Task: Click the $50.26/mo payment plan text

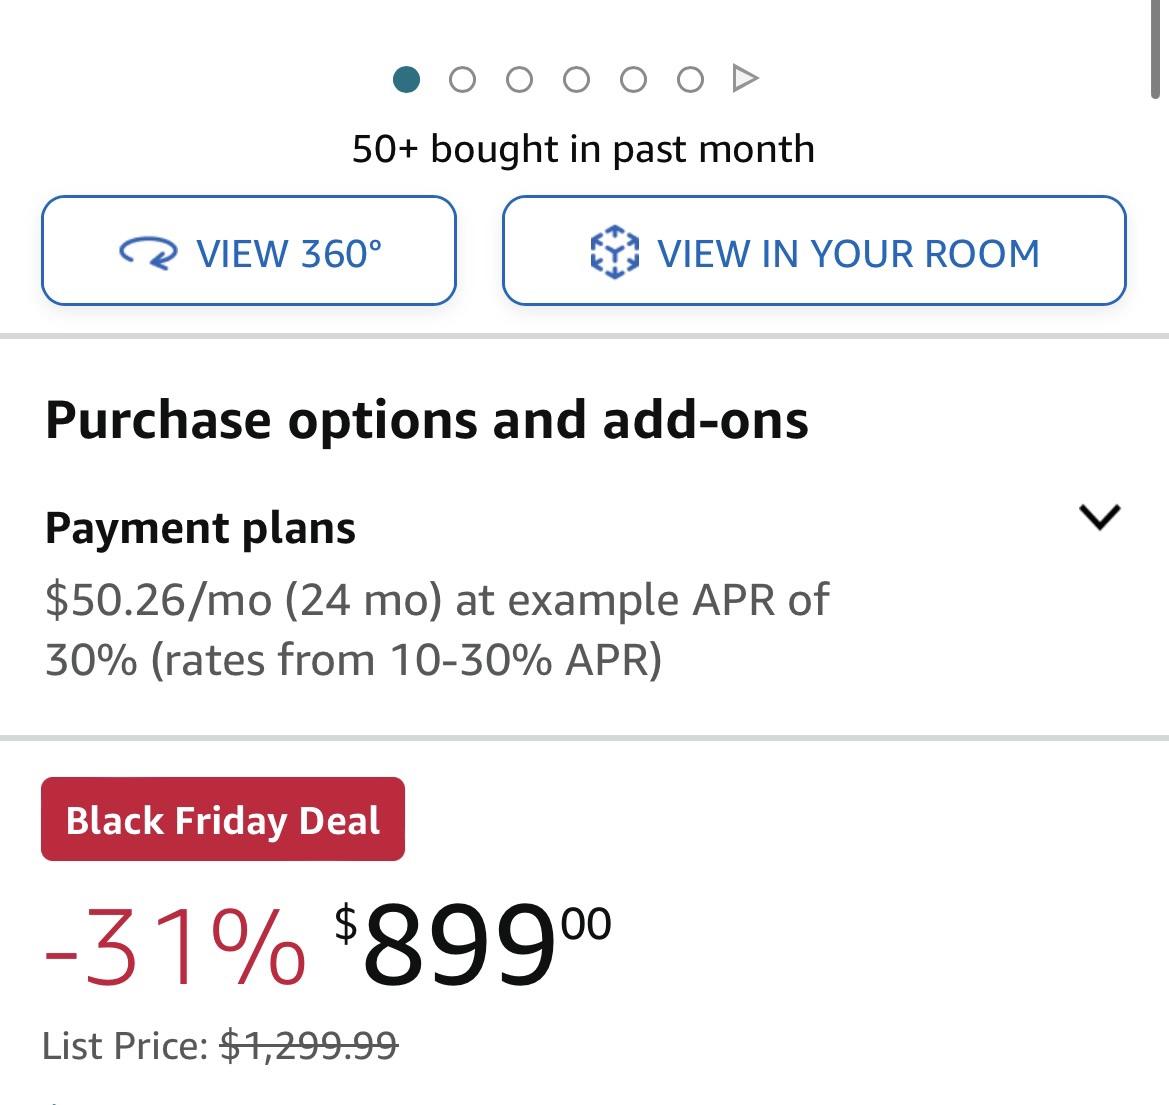Action: pos(438,628)
